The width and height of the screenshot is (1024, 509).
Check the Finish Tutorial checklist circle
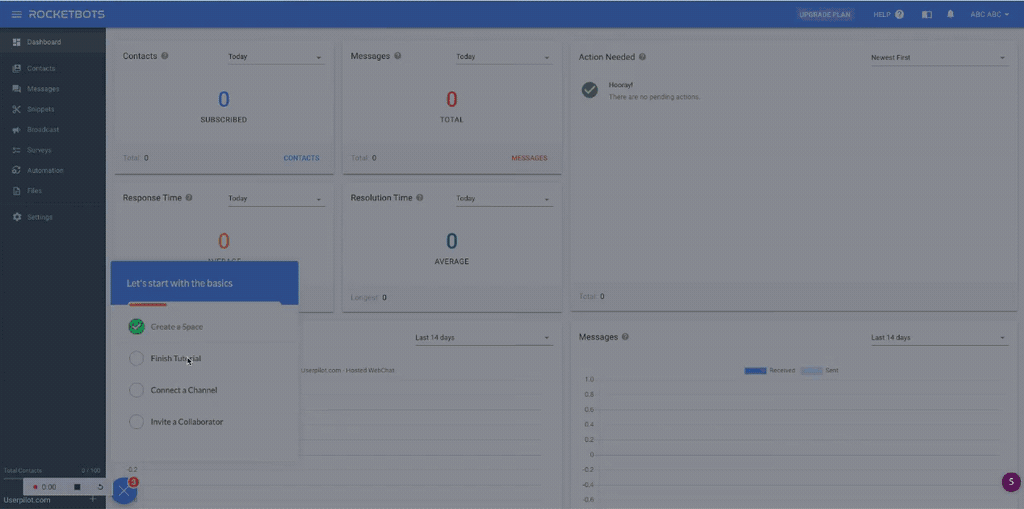pyautogui.click(x=137, y=358)
